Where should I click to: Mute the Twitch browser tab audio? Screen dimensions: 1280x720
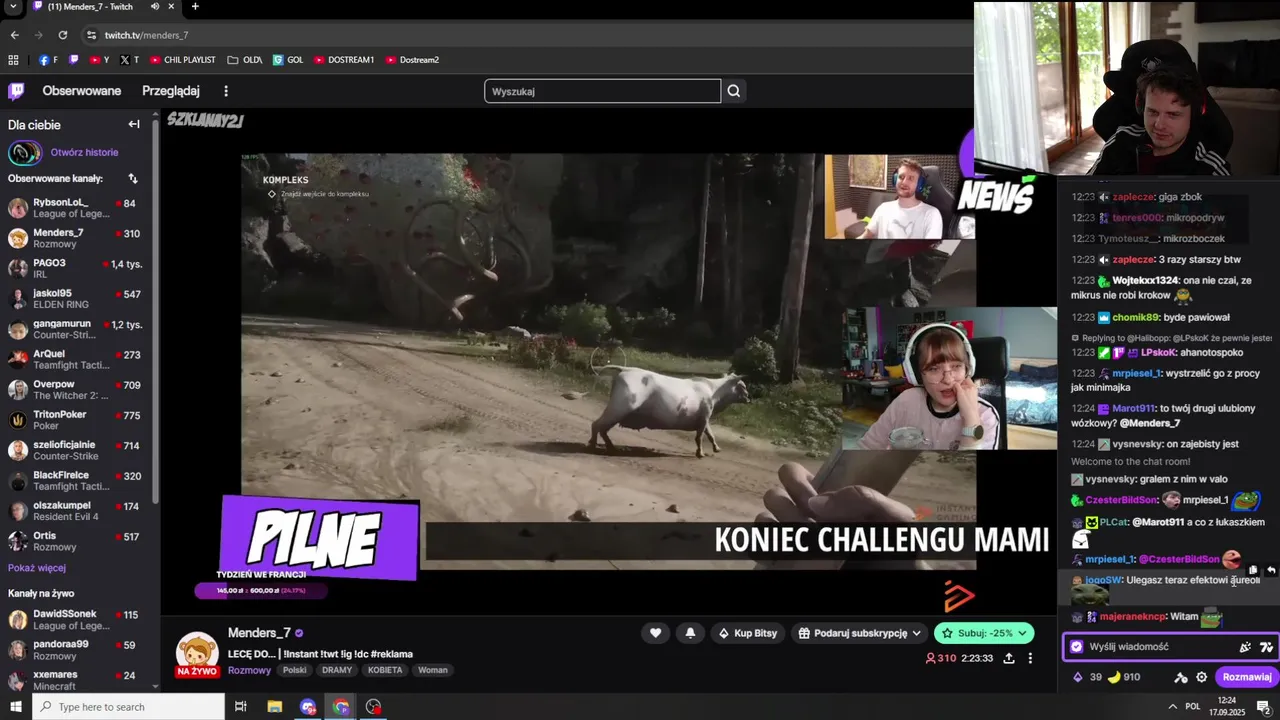click(x=155, y=6)
